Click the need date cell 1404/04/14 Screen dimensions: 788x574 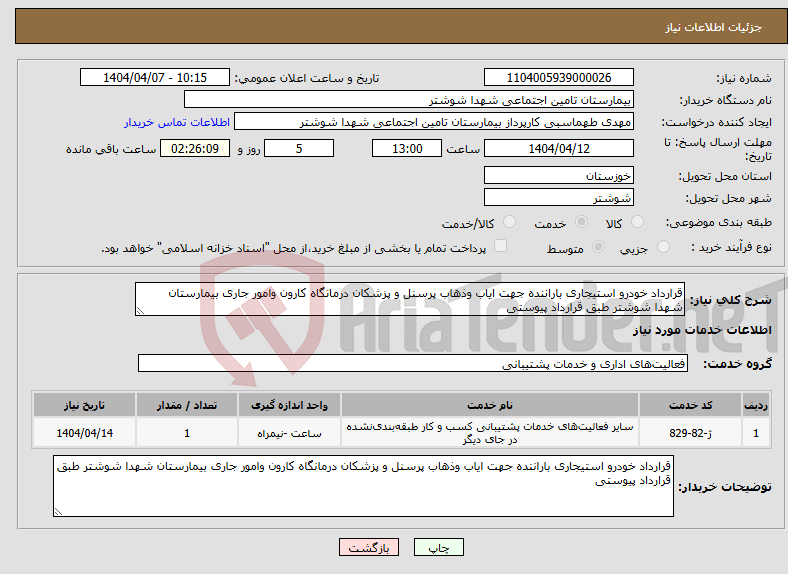tap(84, 432)
